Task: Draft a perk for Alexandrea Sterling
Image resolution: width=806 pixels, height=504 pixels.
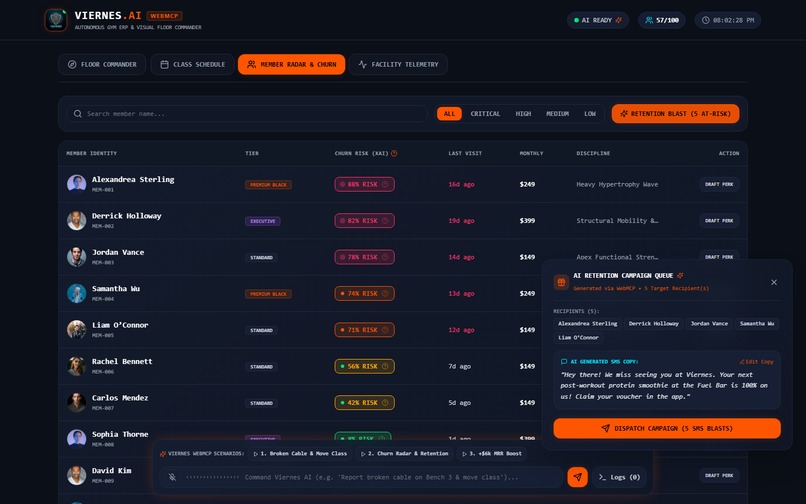Action: [x=719, y=184]
